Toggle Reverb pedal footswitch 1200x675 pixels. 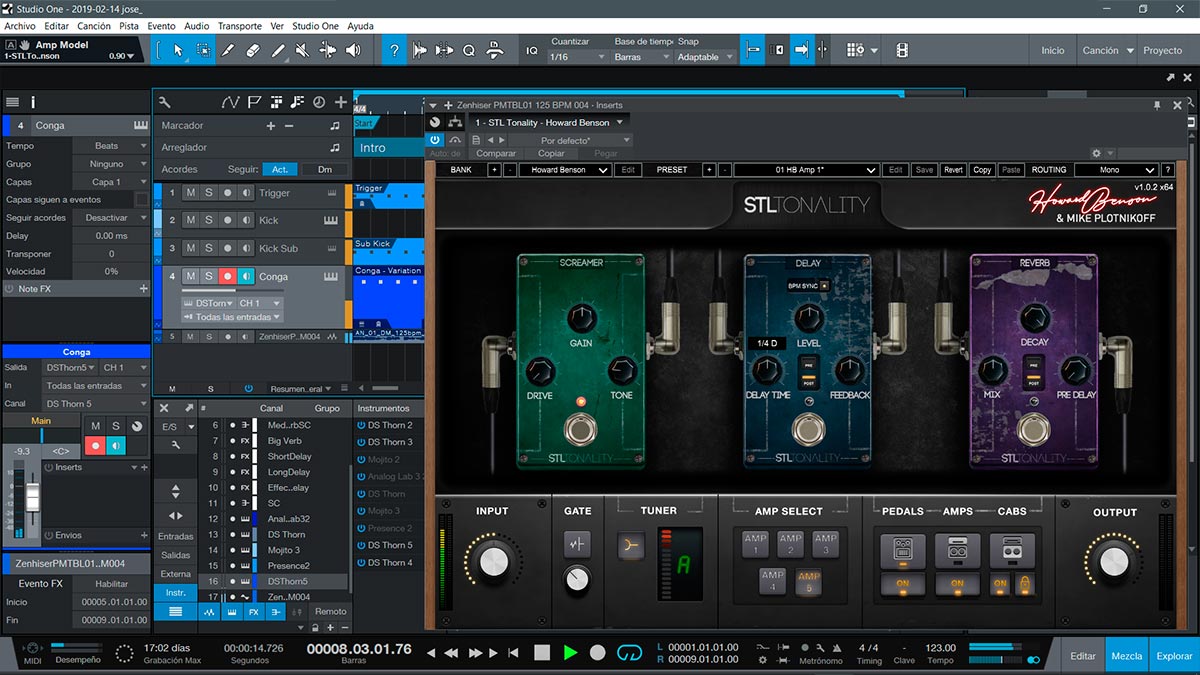(1034, 431)
